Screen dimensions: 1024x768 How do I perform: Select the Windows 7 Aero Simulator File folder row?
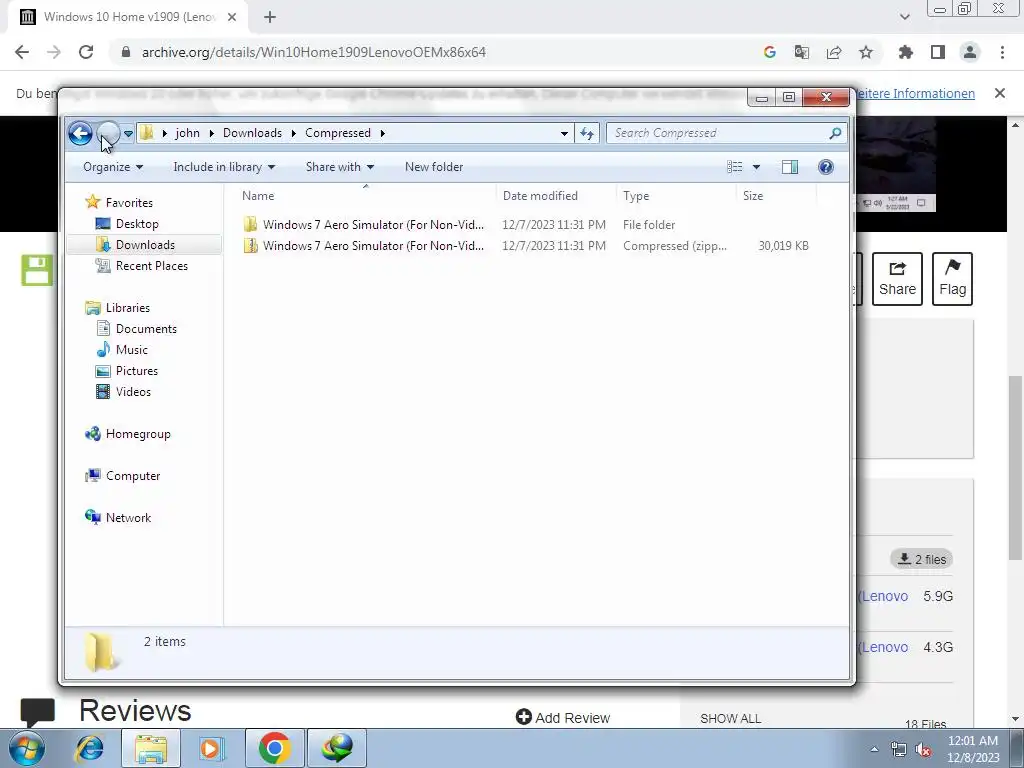point(526,225)
